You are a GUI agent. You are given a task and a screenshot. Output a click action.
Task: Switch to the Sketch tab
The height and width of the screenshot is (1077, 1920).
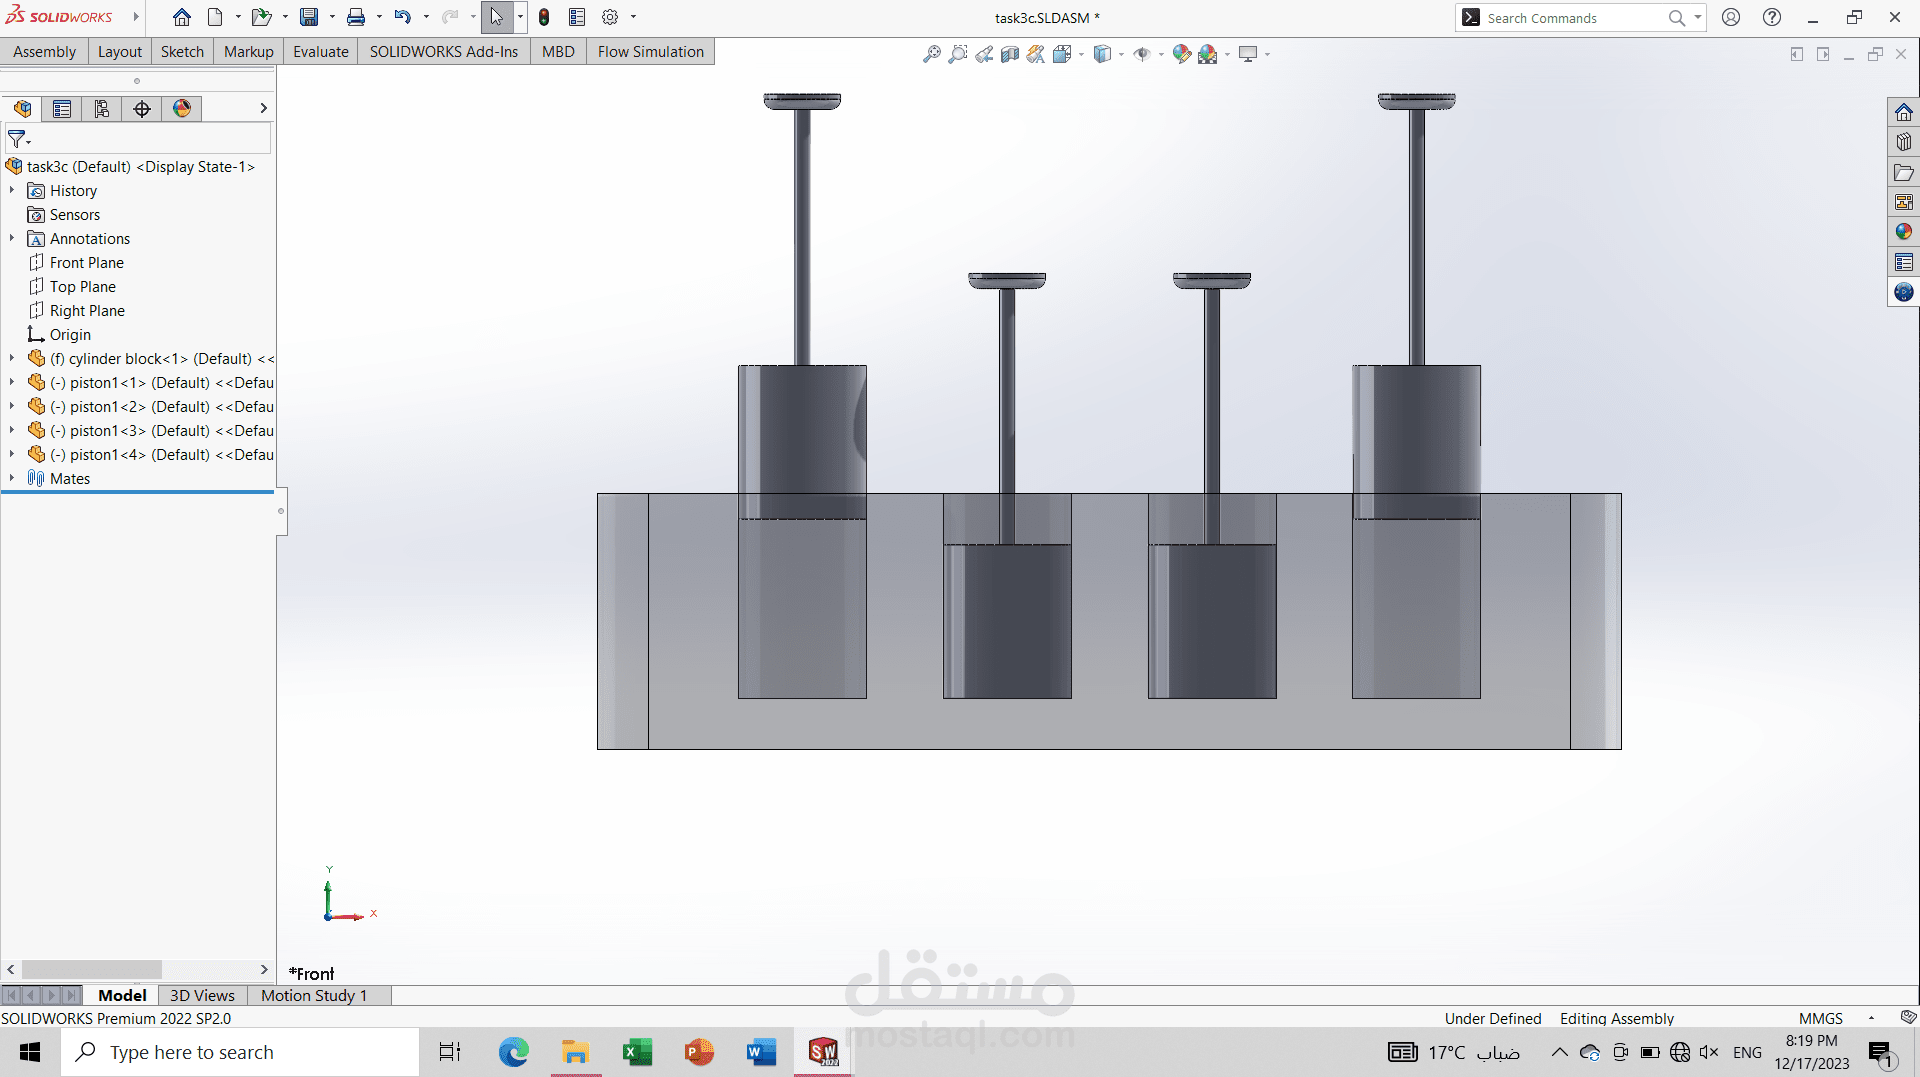click(182, 52)
